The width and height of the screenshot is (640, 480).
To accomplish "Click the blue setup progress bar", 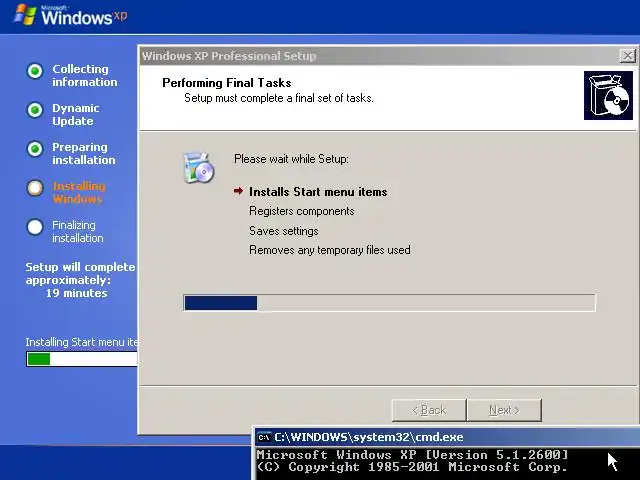I will point(389,303).
